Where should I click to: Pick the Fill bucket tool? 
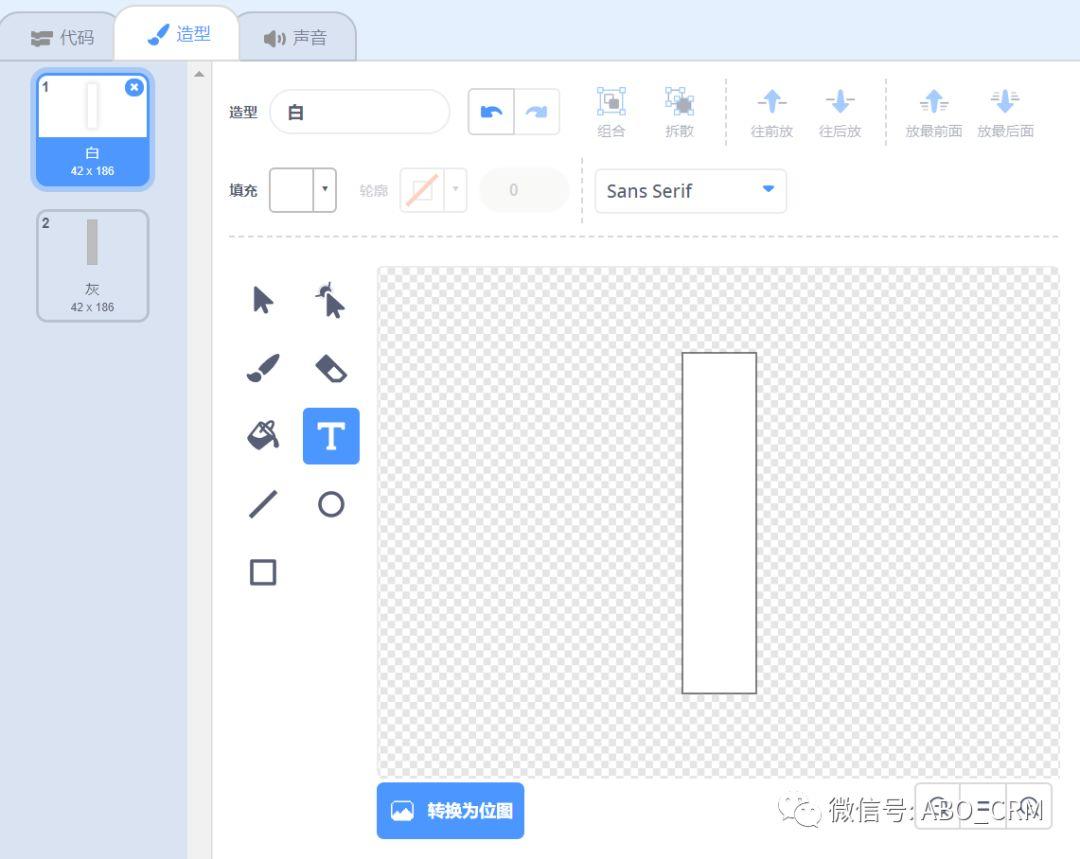pos(263,435)
